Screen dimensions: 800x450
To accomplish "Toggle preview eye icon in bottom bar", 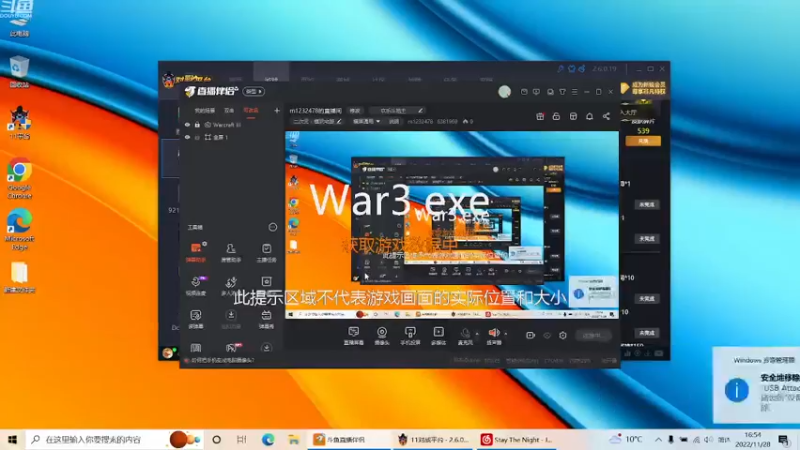I will click(x=547, y=335).
